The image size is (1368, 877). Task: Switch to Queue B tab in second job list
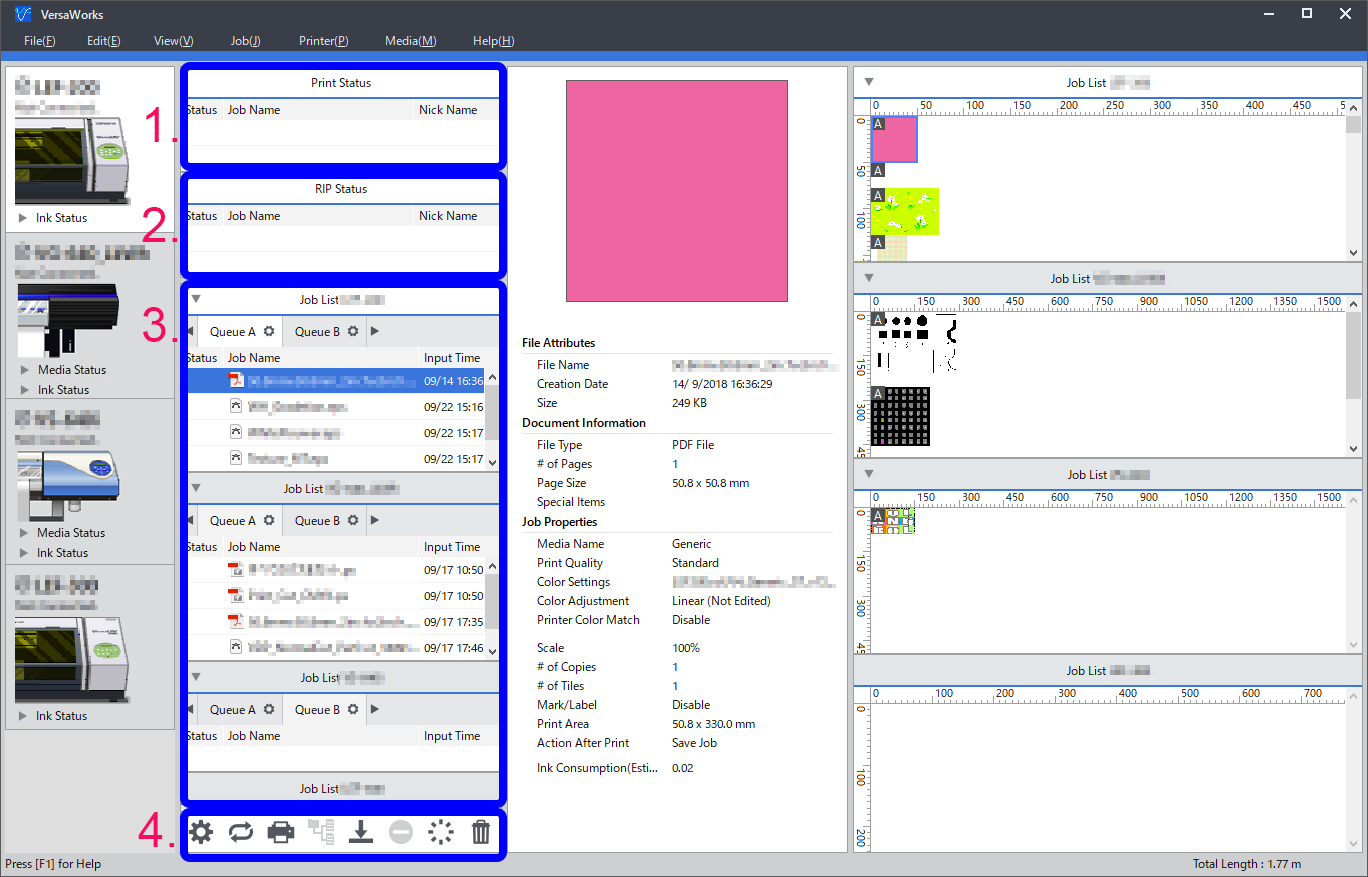317,520
